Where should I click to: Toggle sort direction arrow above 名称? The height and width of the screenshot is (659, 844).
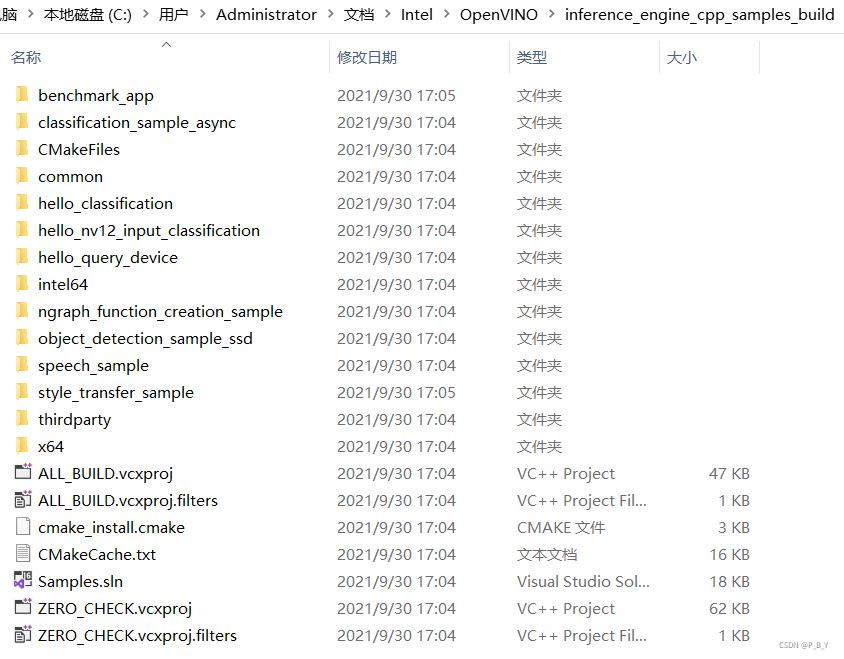(x=167, y=44)
